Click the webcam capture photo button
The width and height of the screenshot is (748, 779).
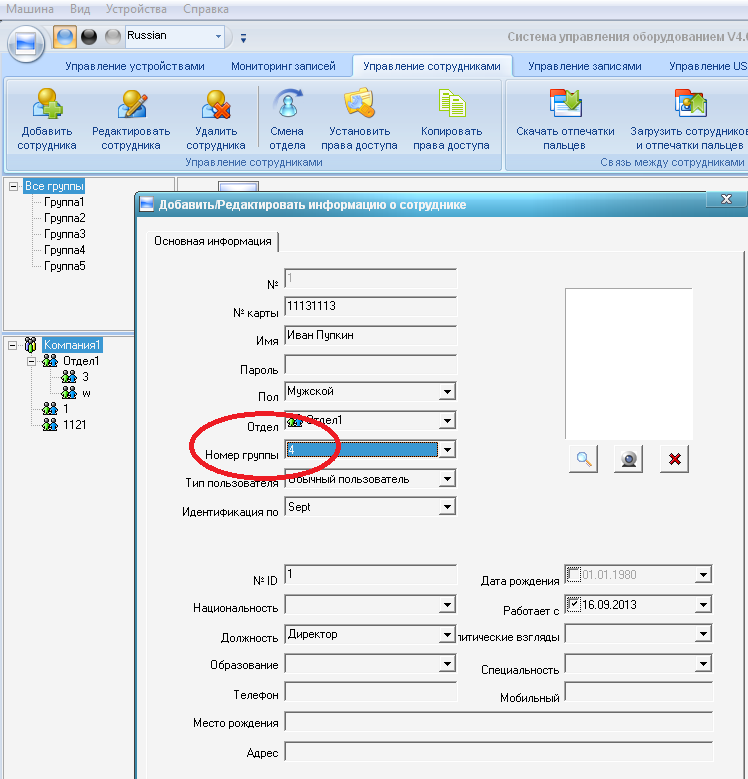[628, 459]
